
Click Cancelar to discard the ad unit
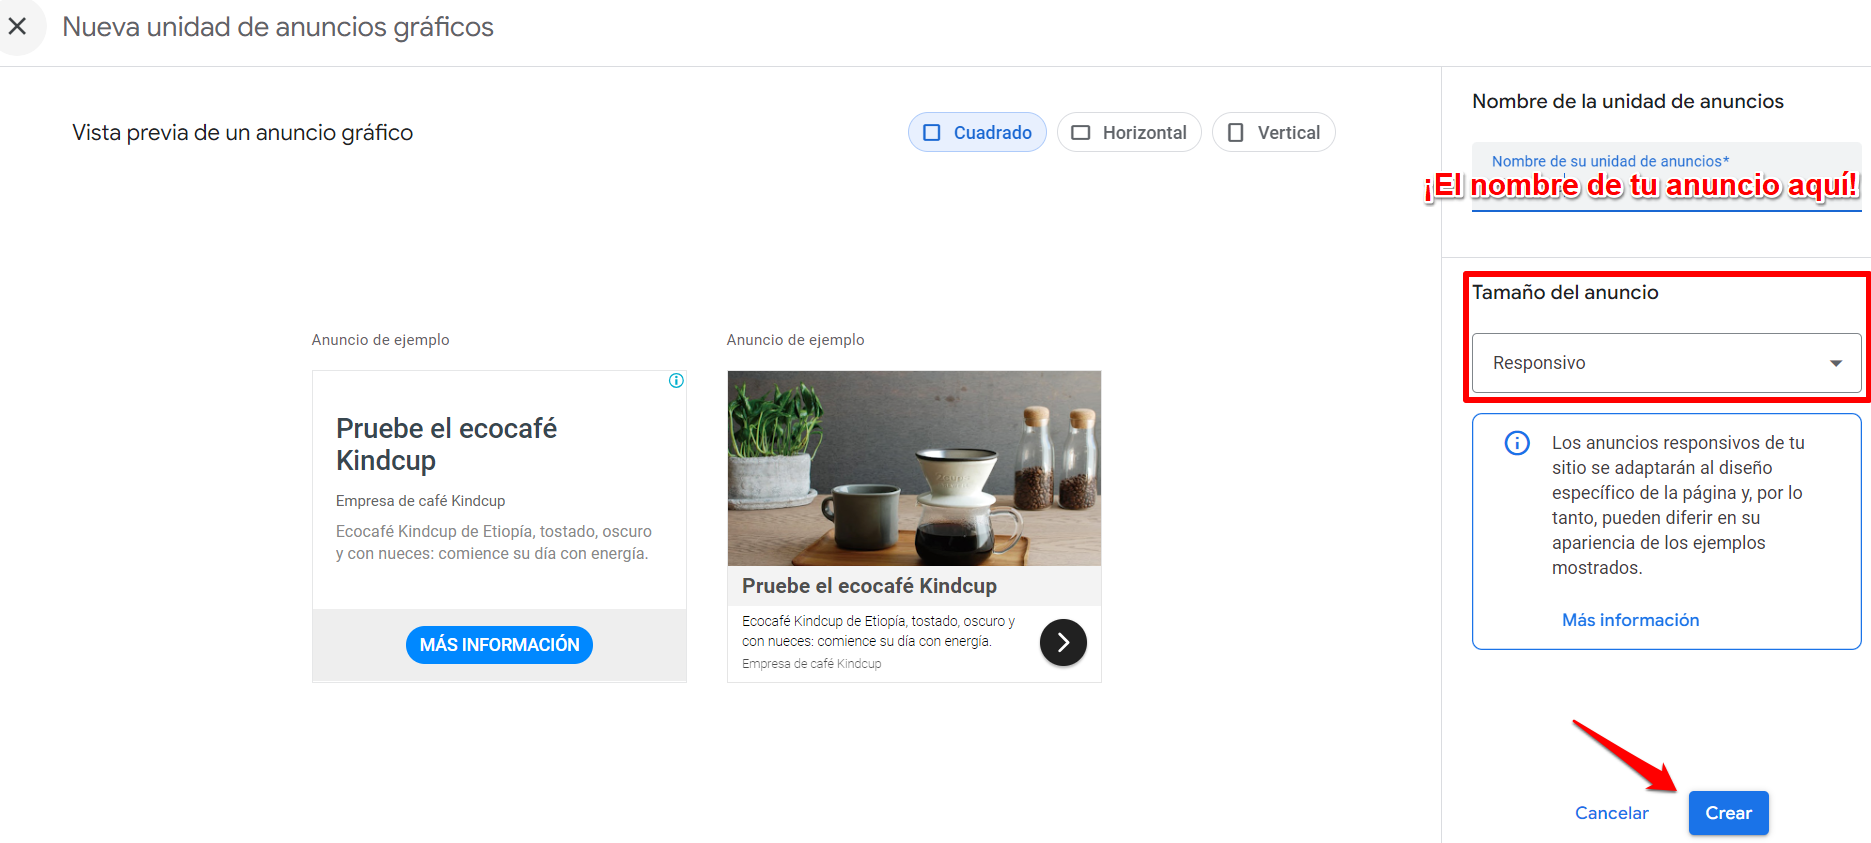[1611, 813]
